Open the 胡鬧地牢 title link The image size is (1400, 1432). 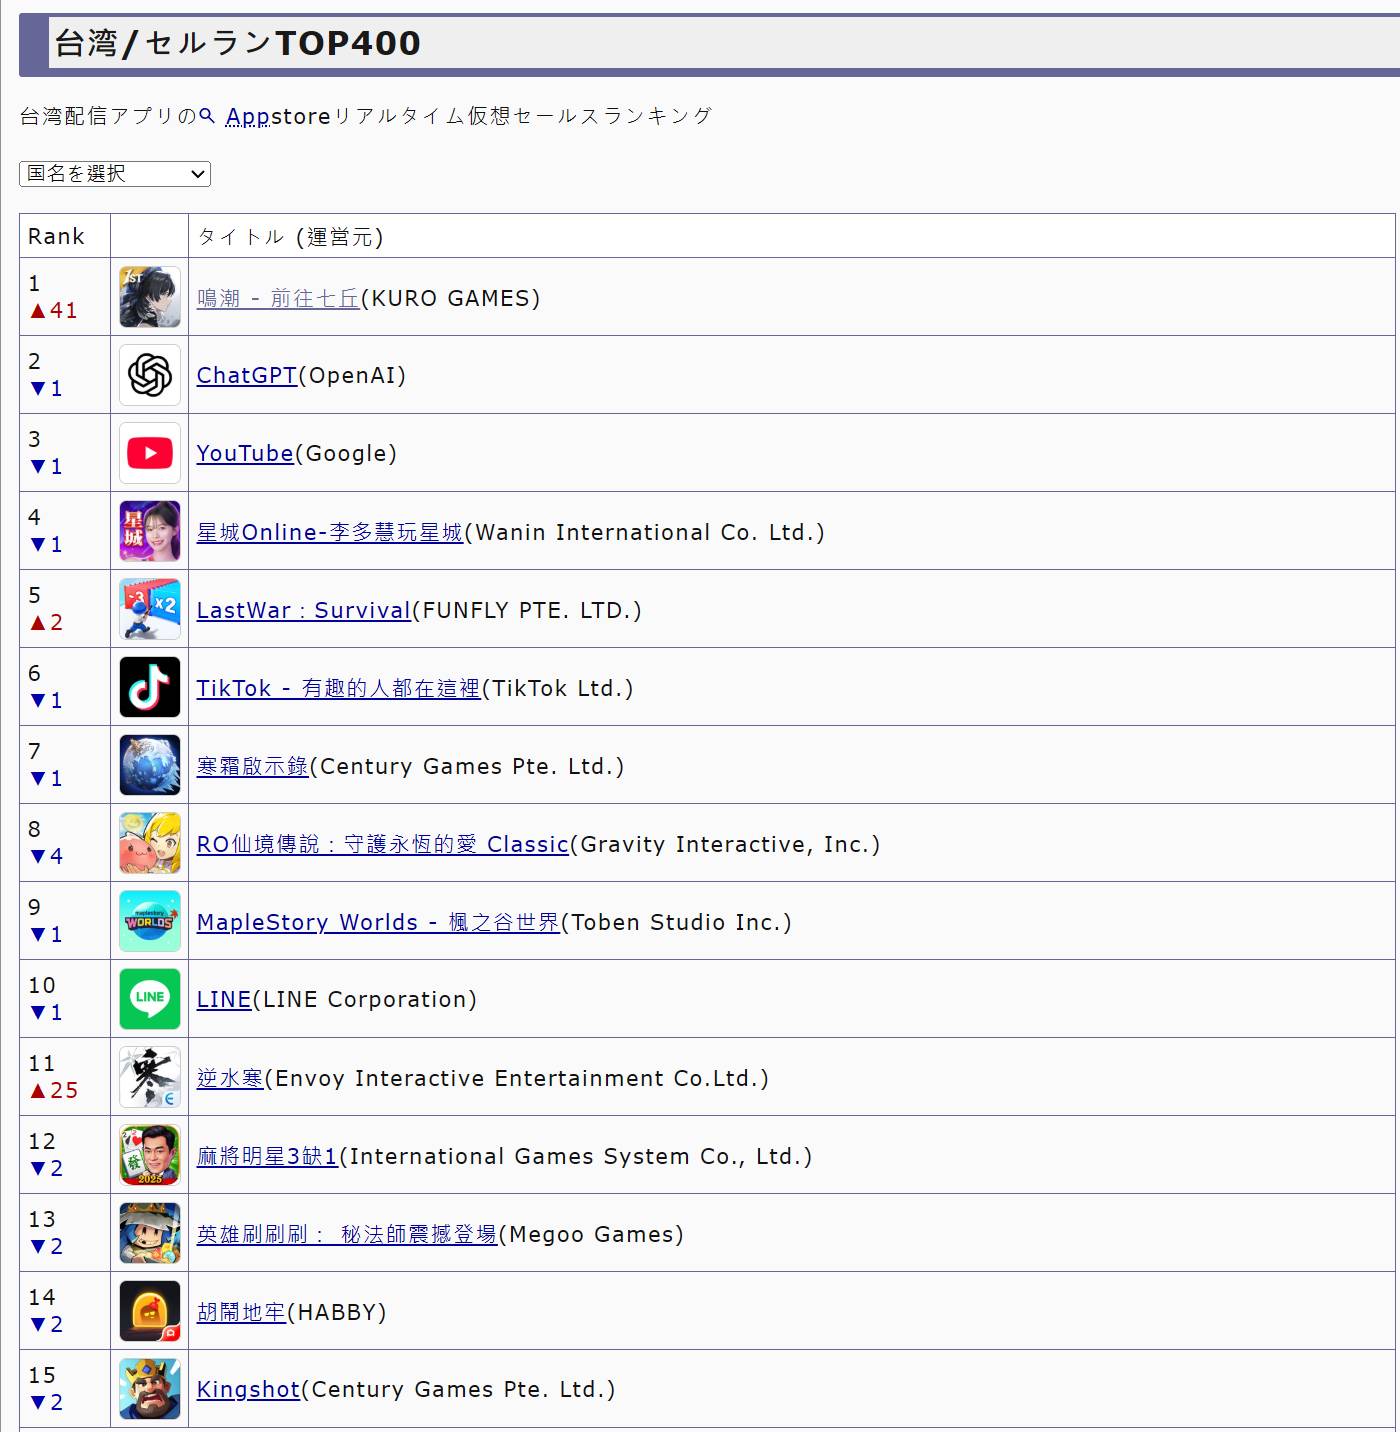coord(241,1312)
